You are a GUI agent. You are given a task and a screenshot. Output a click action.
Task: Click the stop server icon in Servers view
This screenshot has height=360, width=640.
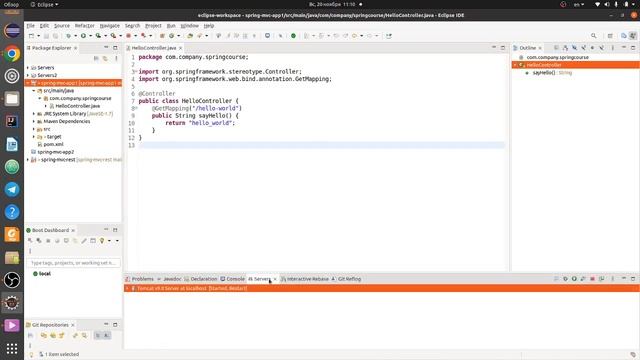592,279
